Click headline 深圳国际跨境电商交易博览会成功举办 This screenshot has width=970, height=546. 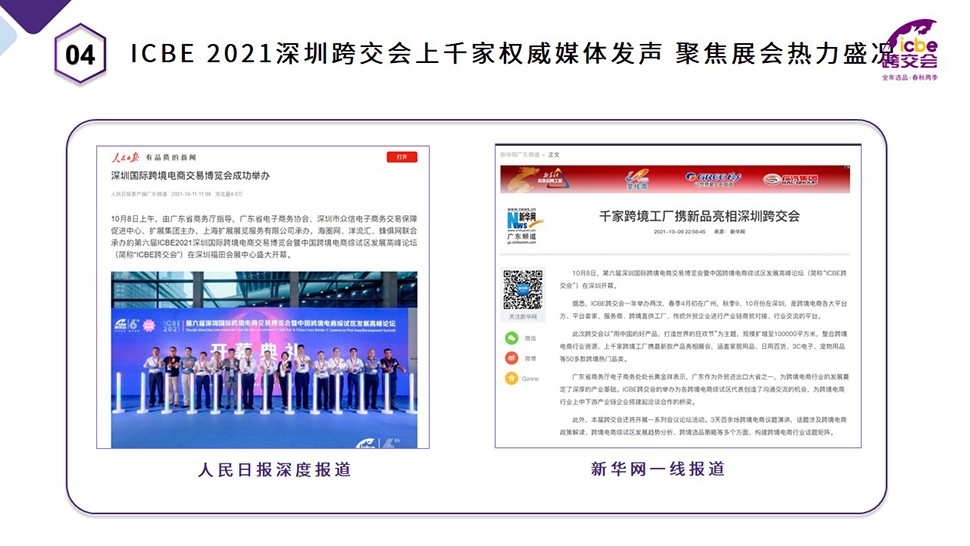(191, 176)
